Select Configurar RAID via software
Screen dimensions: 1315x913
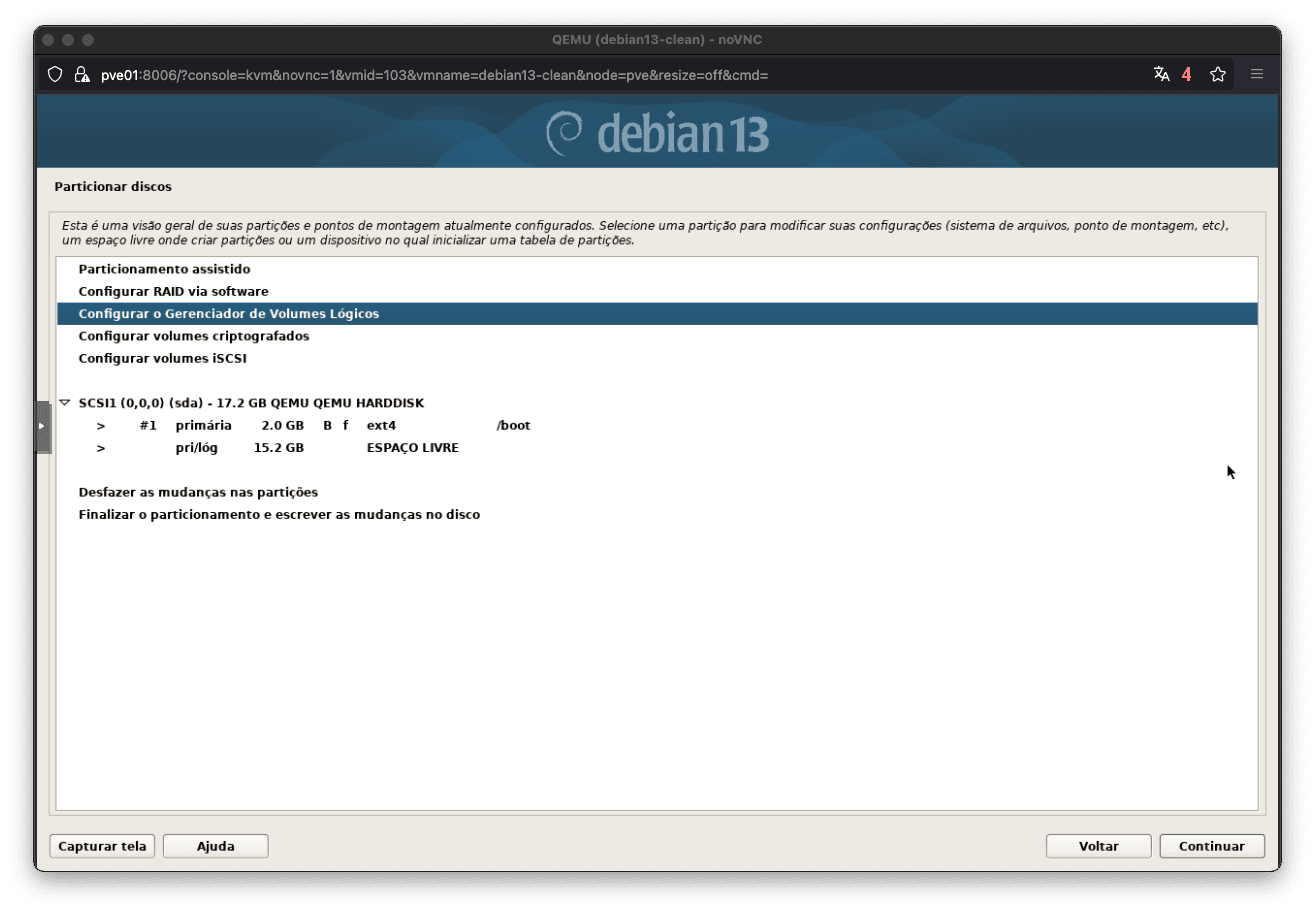coord(657,292)
